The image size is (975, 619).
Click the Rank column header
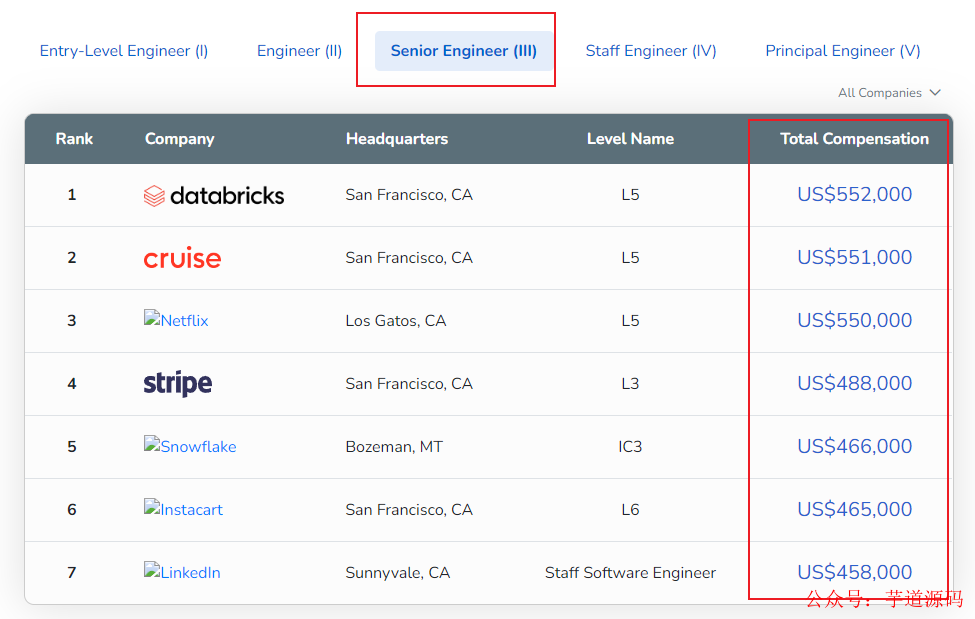point(74,139)
